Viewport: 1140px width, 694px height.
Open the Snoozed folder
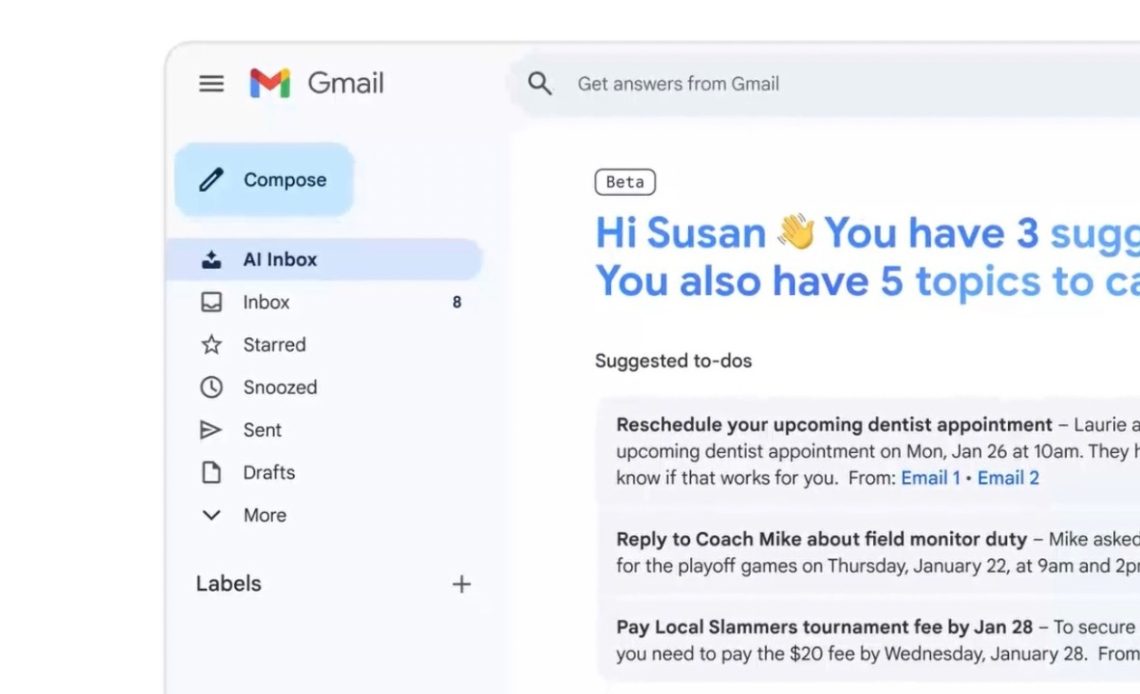pos(324,387)
